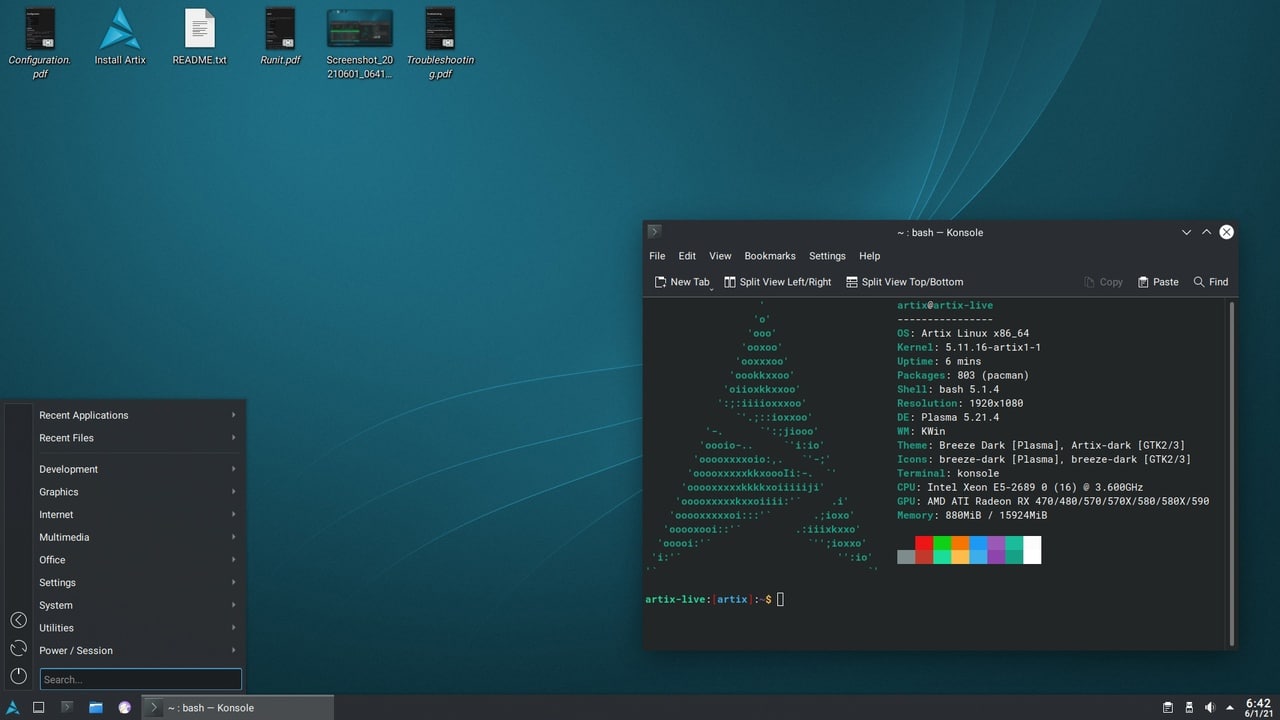
Task: Click the 'artix@artix-live' text in the terminal
Action: coord(945,305)
